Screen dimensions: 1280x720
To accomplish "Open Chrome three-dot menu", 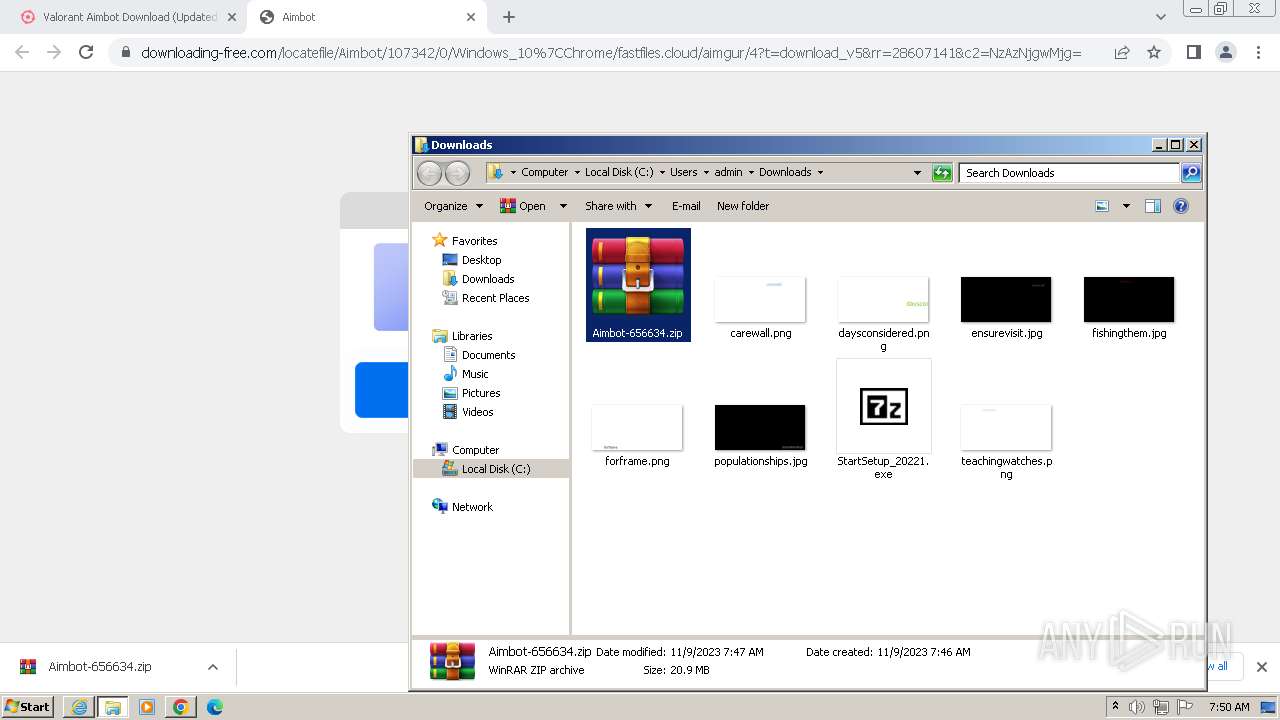I will pos(1258,52).
